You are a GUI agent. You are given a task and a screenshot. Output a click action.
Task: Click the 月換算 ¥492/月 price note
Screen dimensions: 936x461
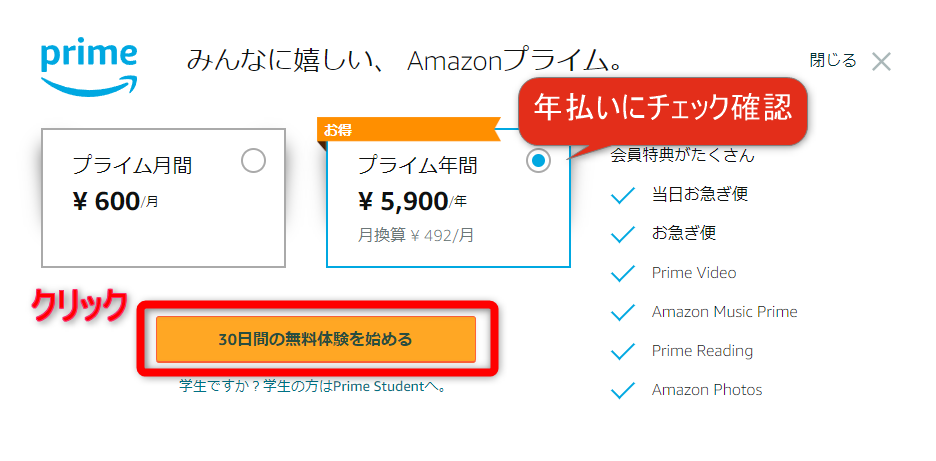pyautogui.click(x=415, y=235)
